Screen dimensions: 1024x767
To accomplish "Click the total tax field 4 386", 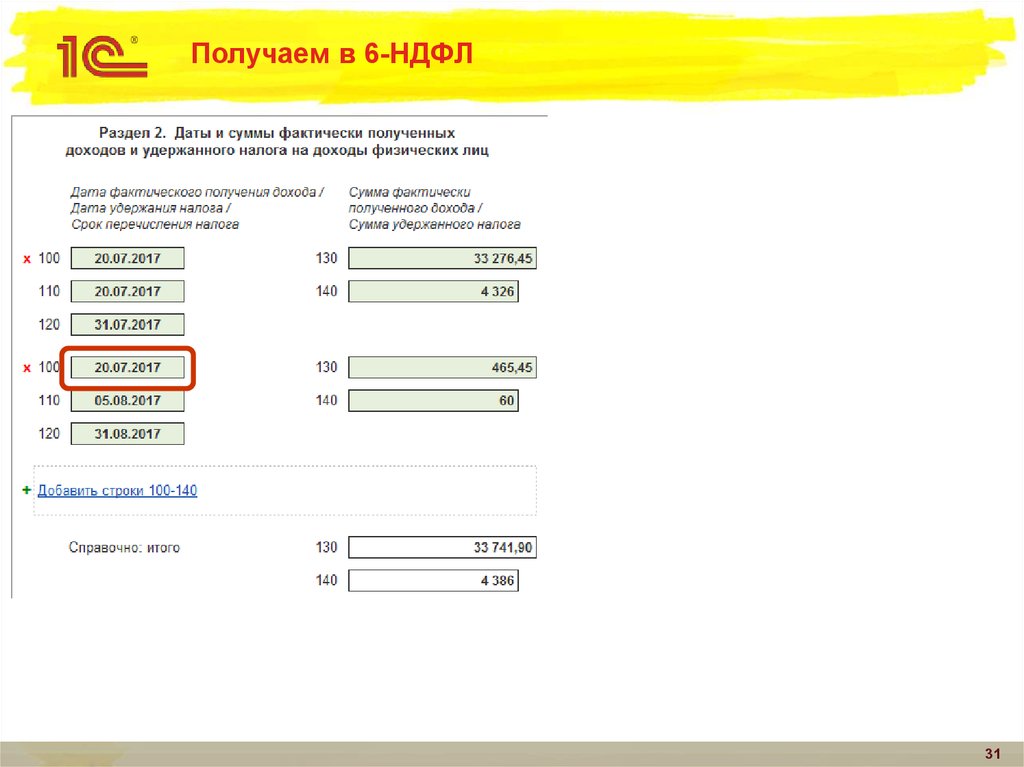I will click(432, 580).
